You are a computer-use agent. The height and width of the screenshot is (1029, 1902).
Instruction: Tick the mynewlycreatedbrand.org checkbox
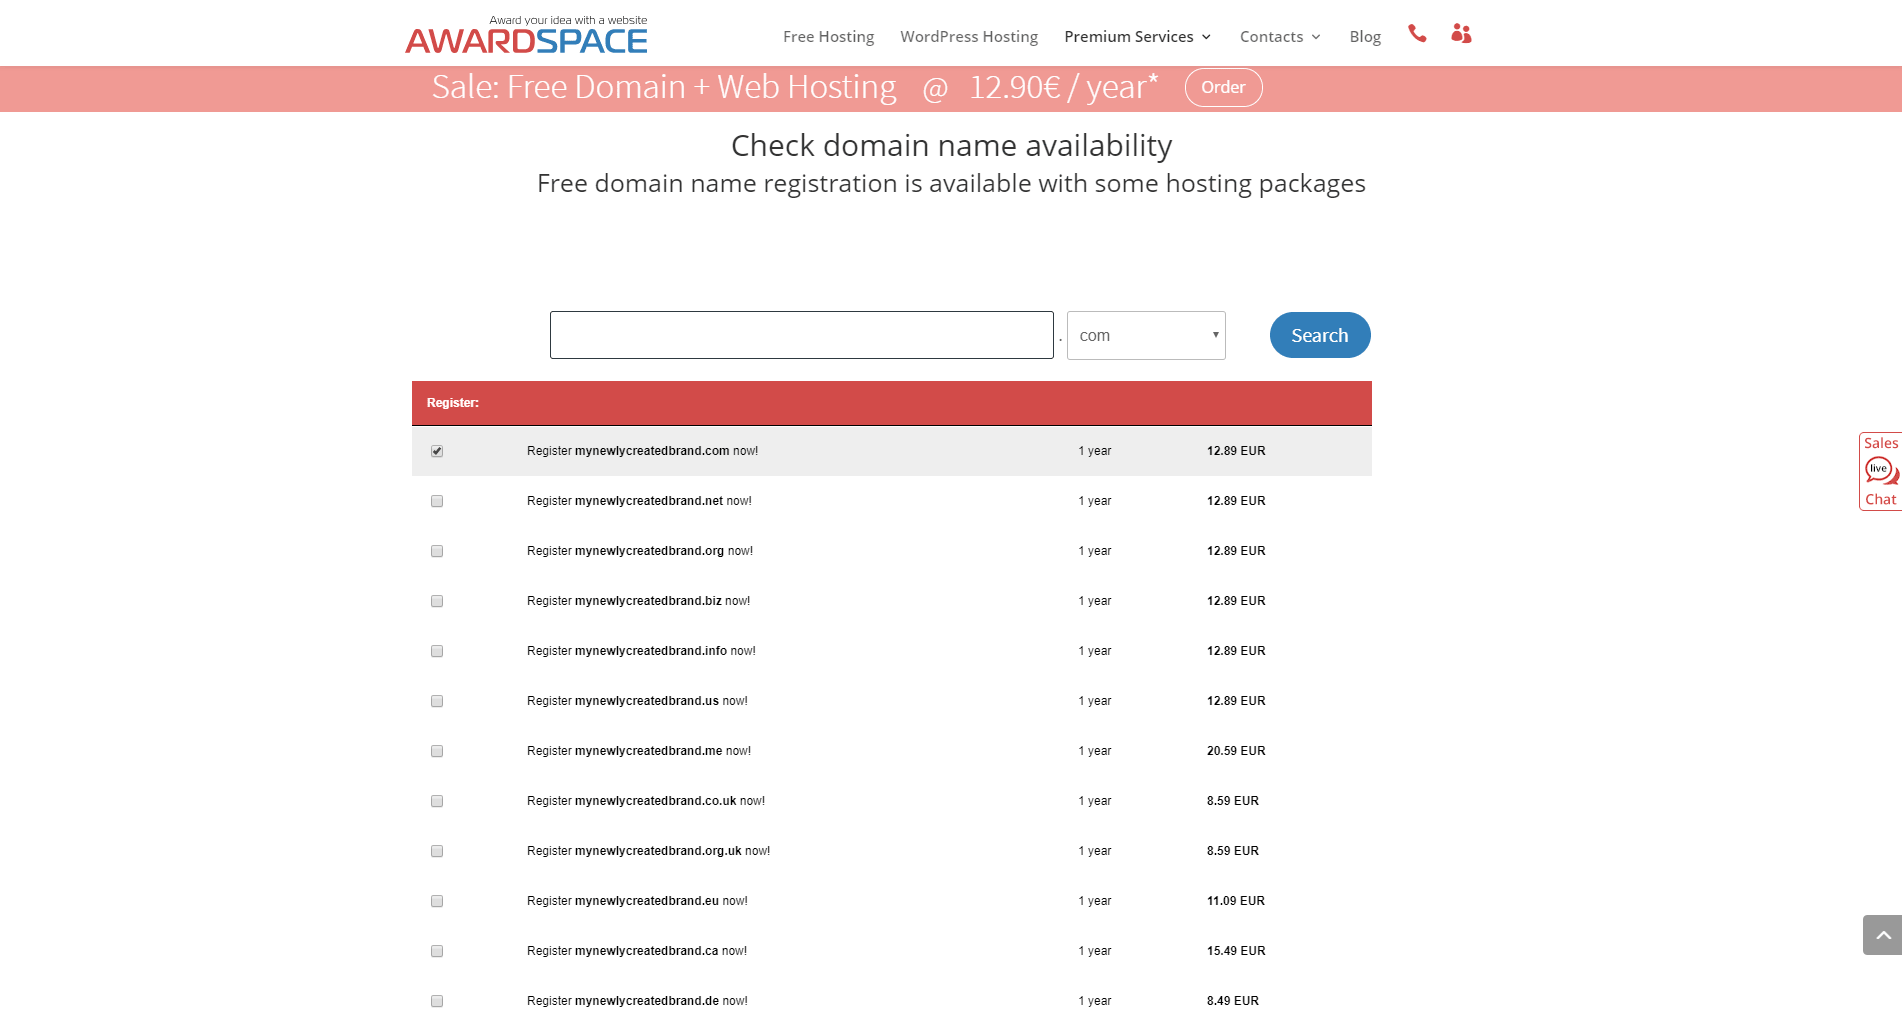pos(437,551)
